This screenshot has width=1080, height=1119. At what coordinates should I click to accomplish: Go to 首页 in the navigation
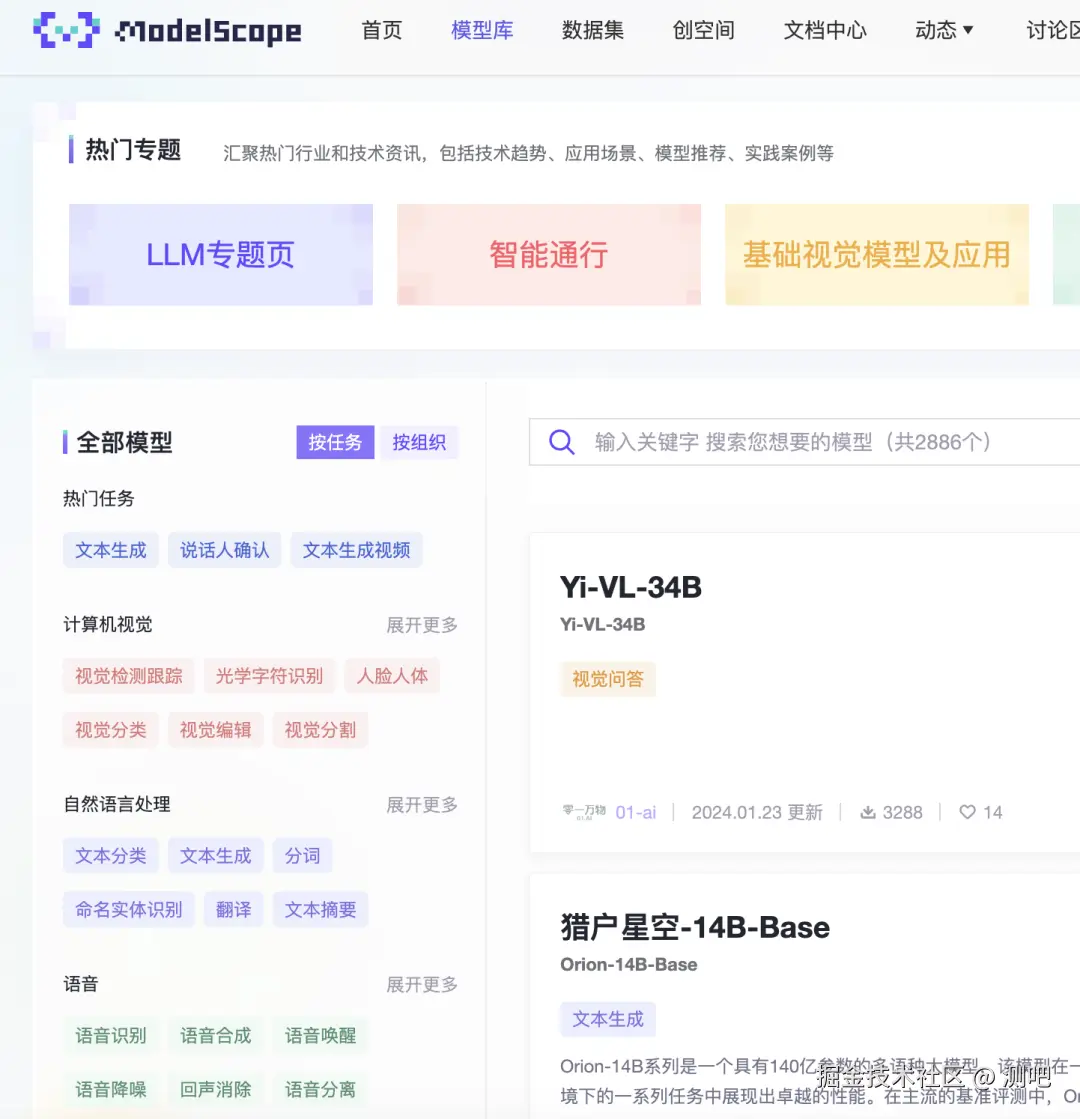pos(382,30)
